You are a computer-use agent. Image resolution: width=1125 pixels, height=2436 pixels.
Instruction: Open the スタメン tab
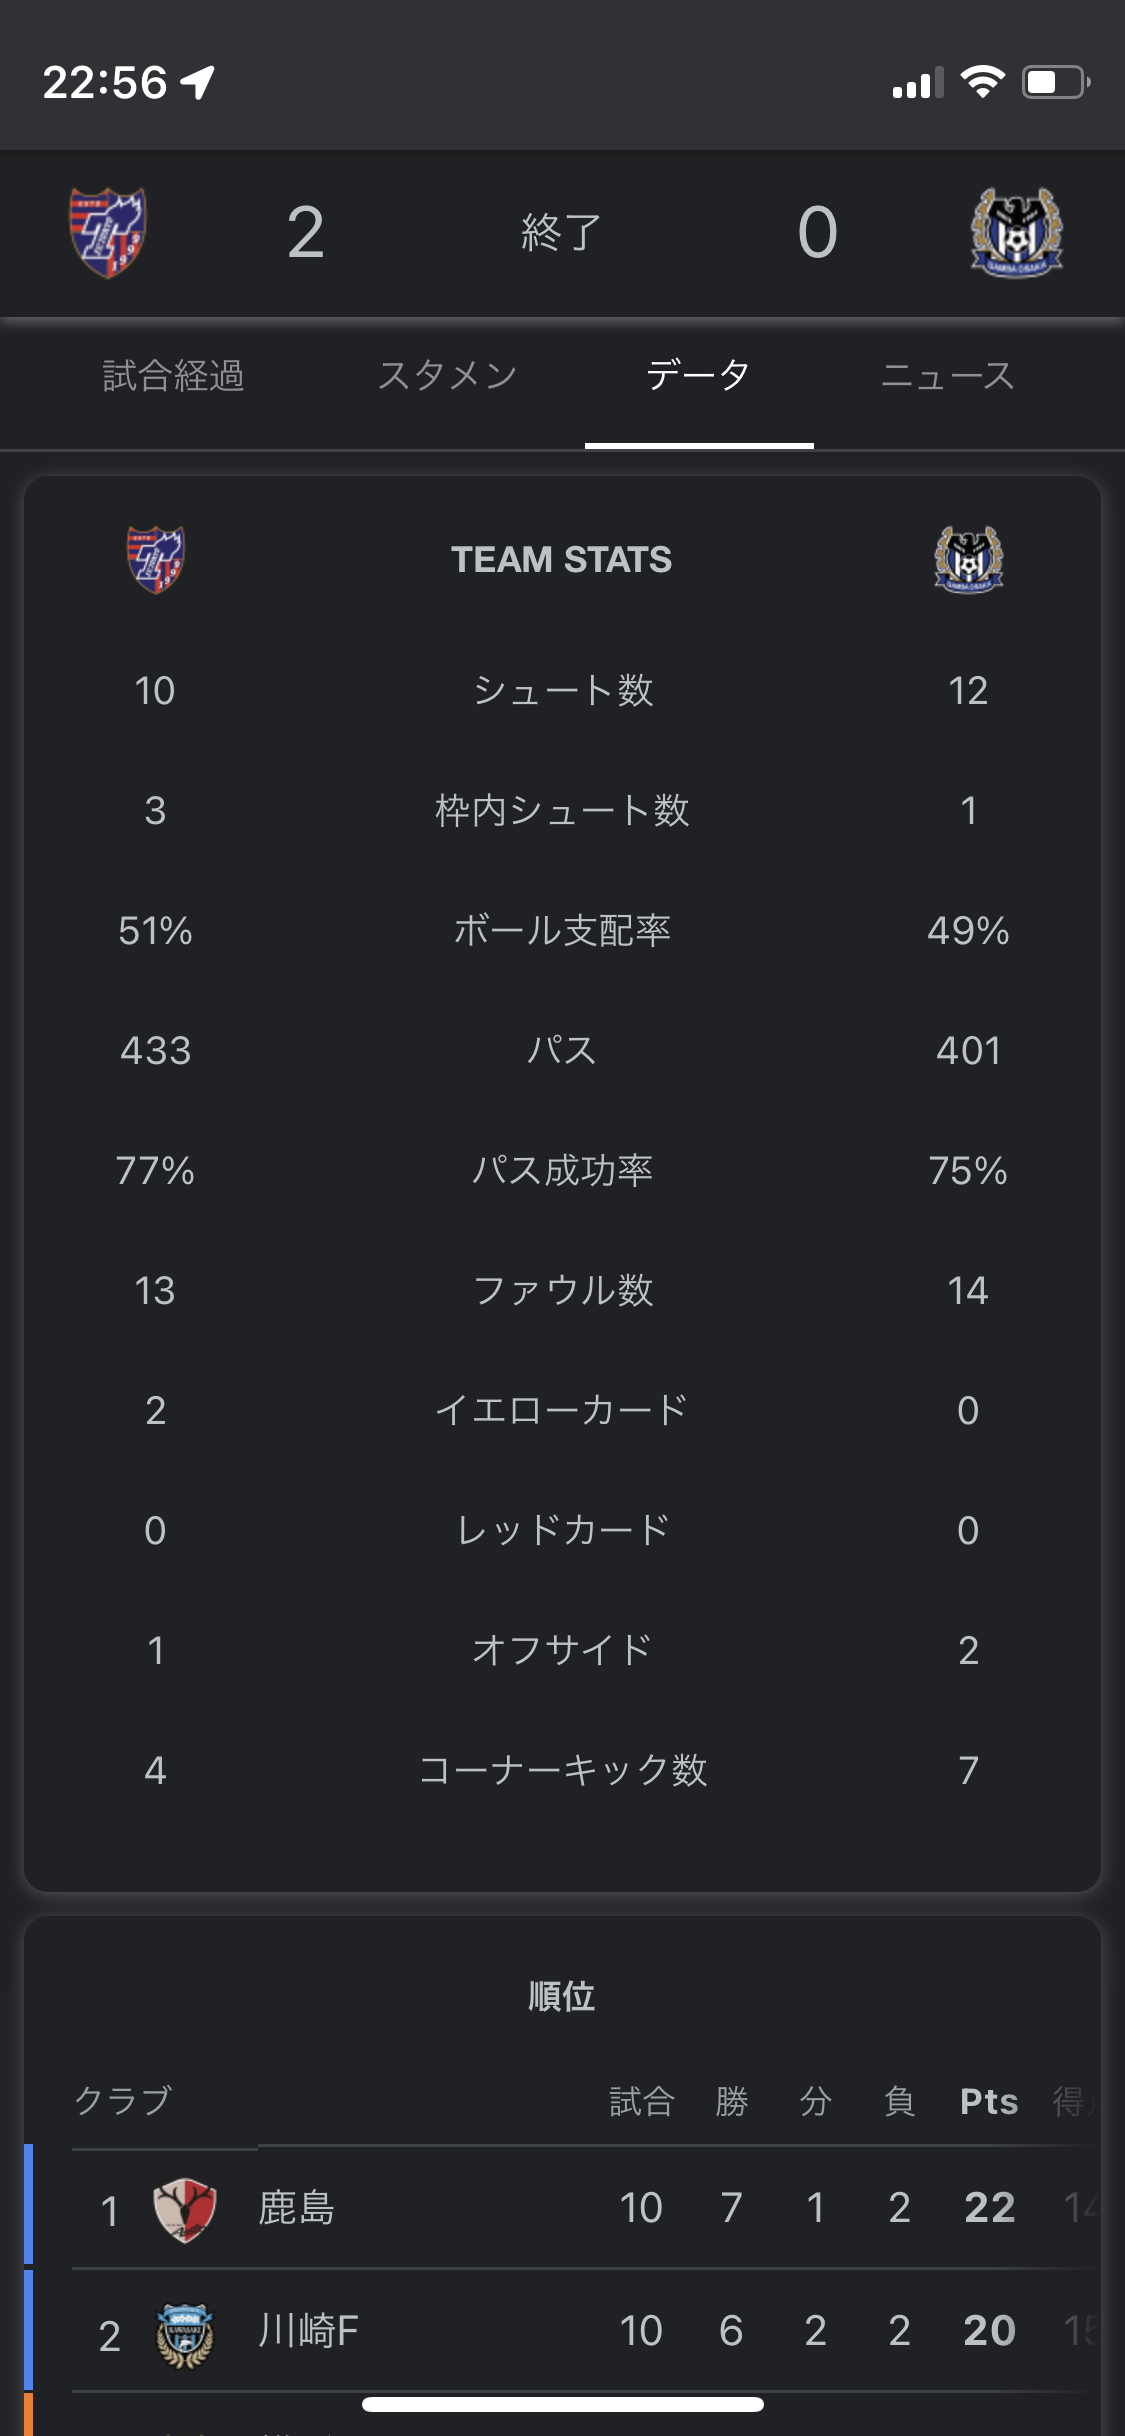[447, 376]
